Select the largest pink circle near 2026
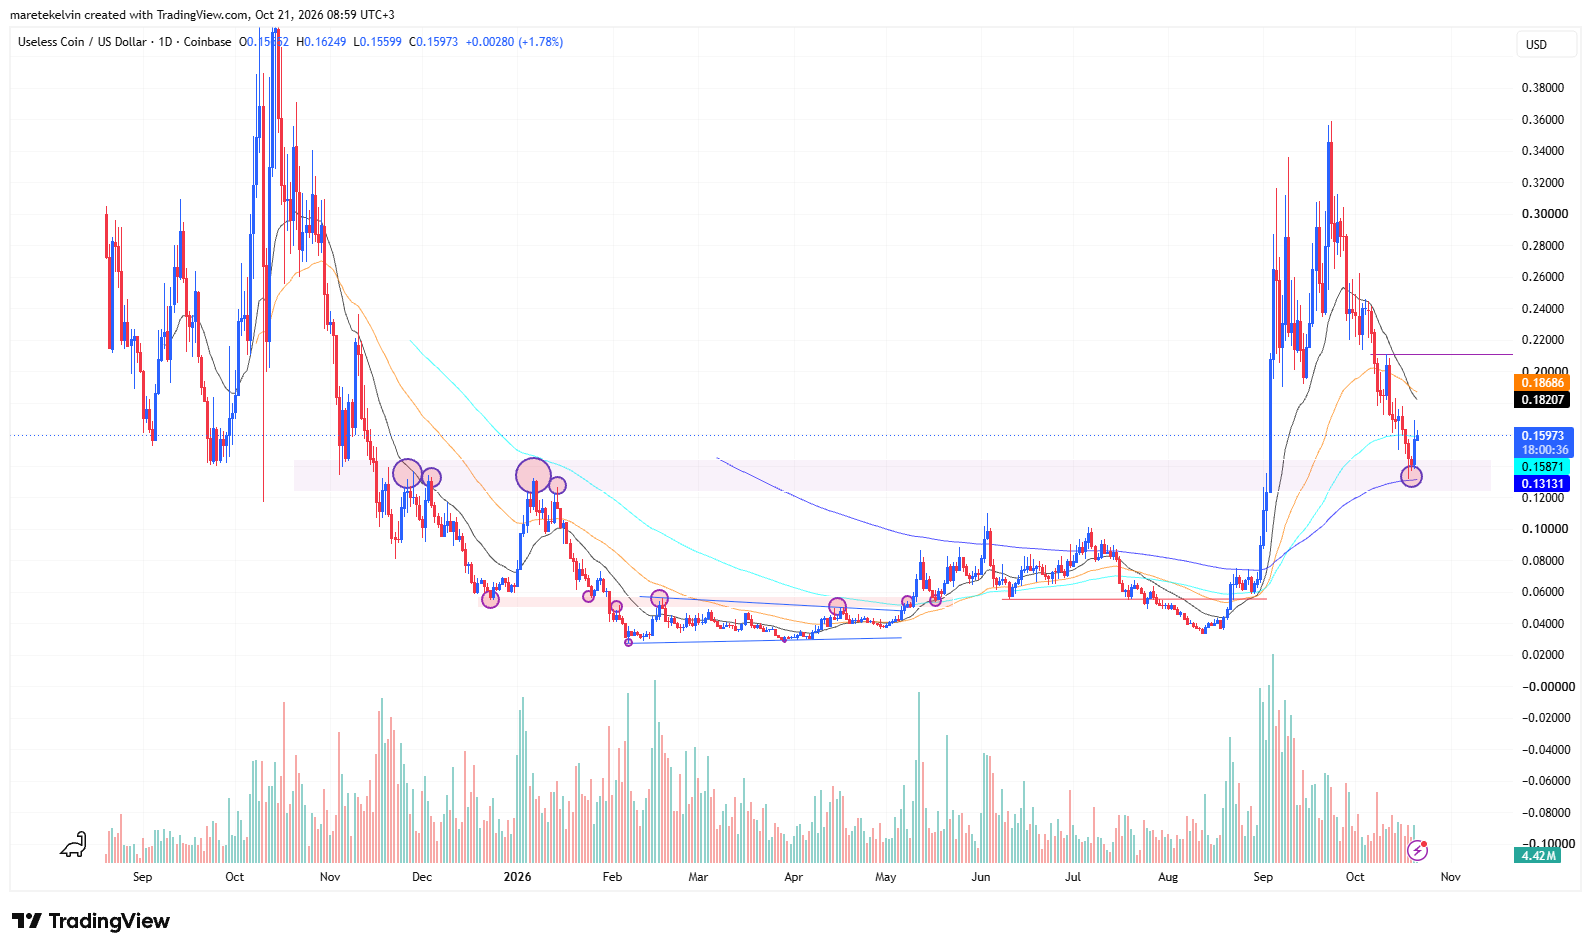The width and height of the screenshot is (1591, 951). (x=533, y=475)
